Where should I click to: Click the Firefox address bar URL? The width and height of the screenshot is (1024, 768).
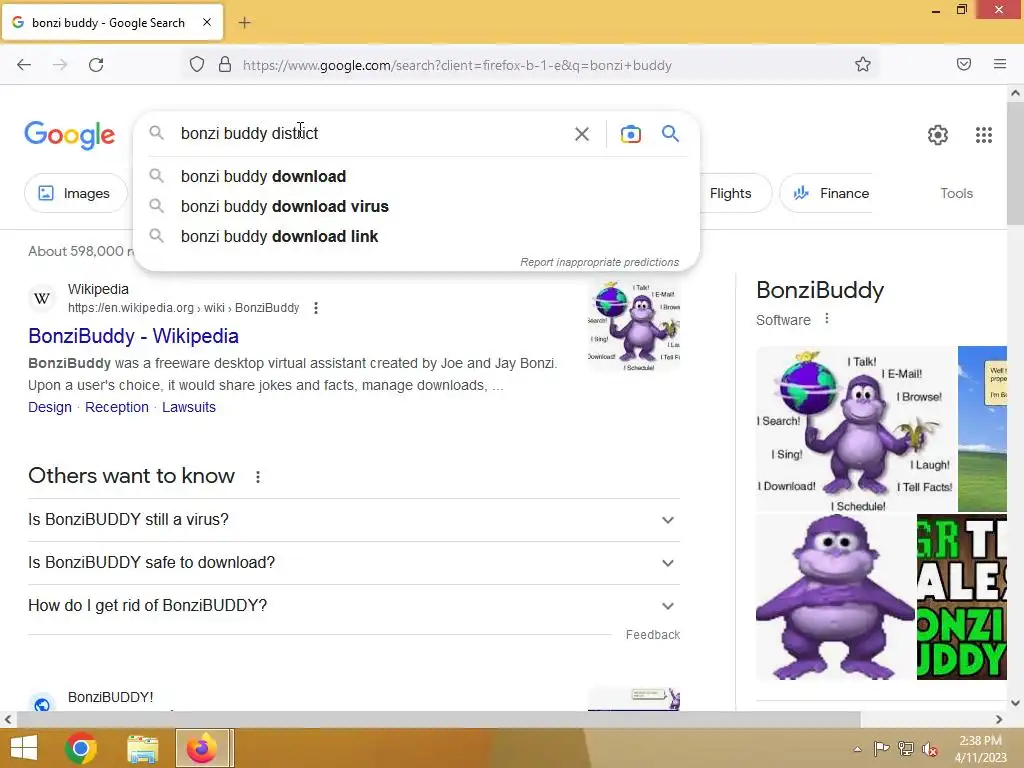pyautogui.click(x=457, y=65)
